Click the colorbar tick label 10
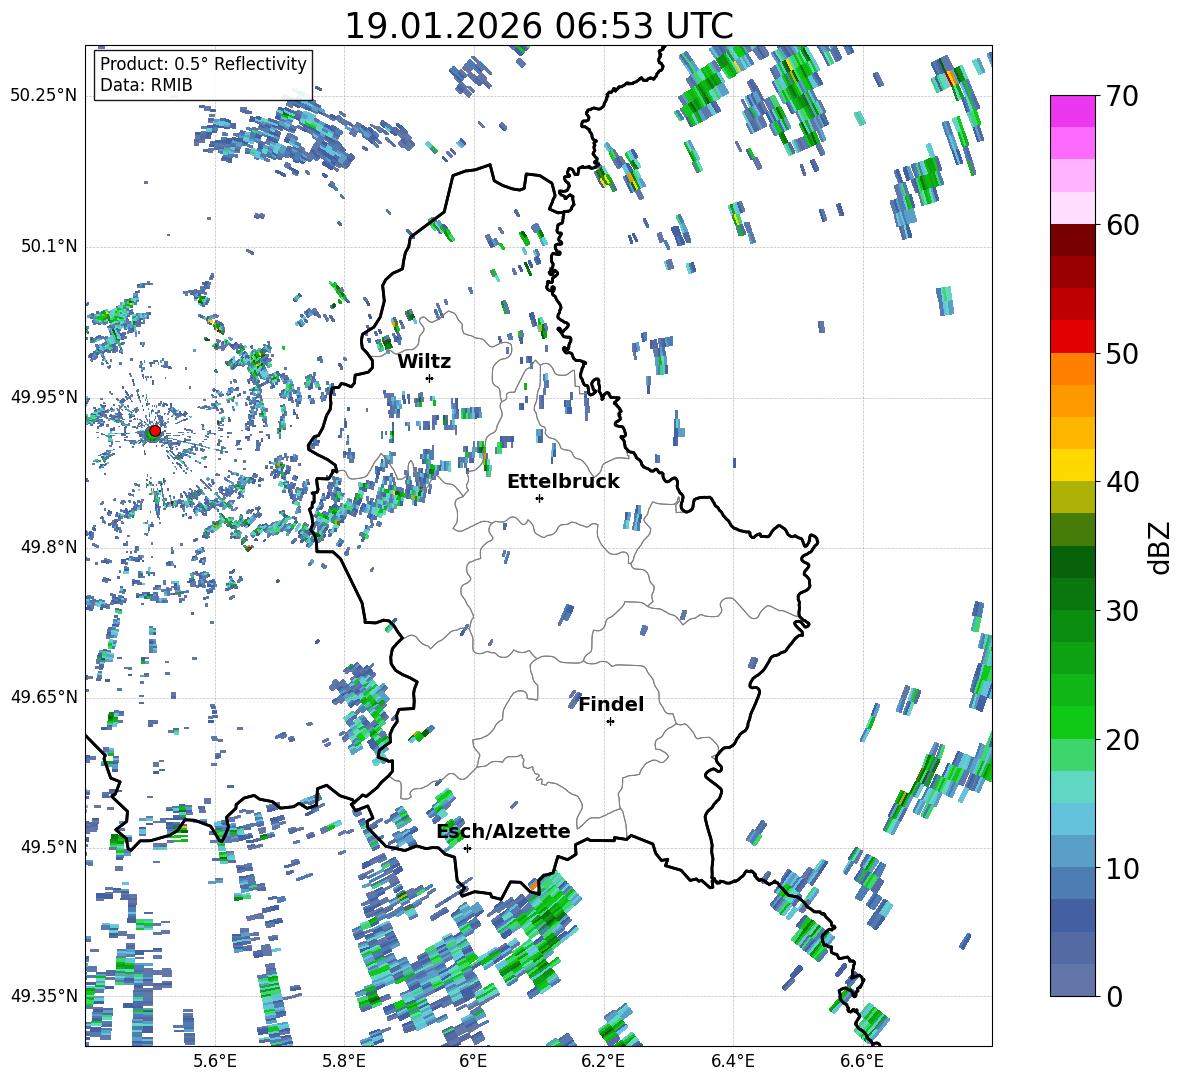The width and height of the screenshot is (1184, 1081). coord(1122,868)
